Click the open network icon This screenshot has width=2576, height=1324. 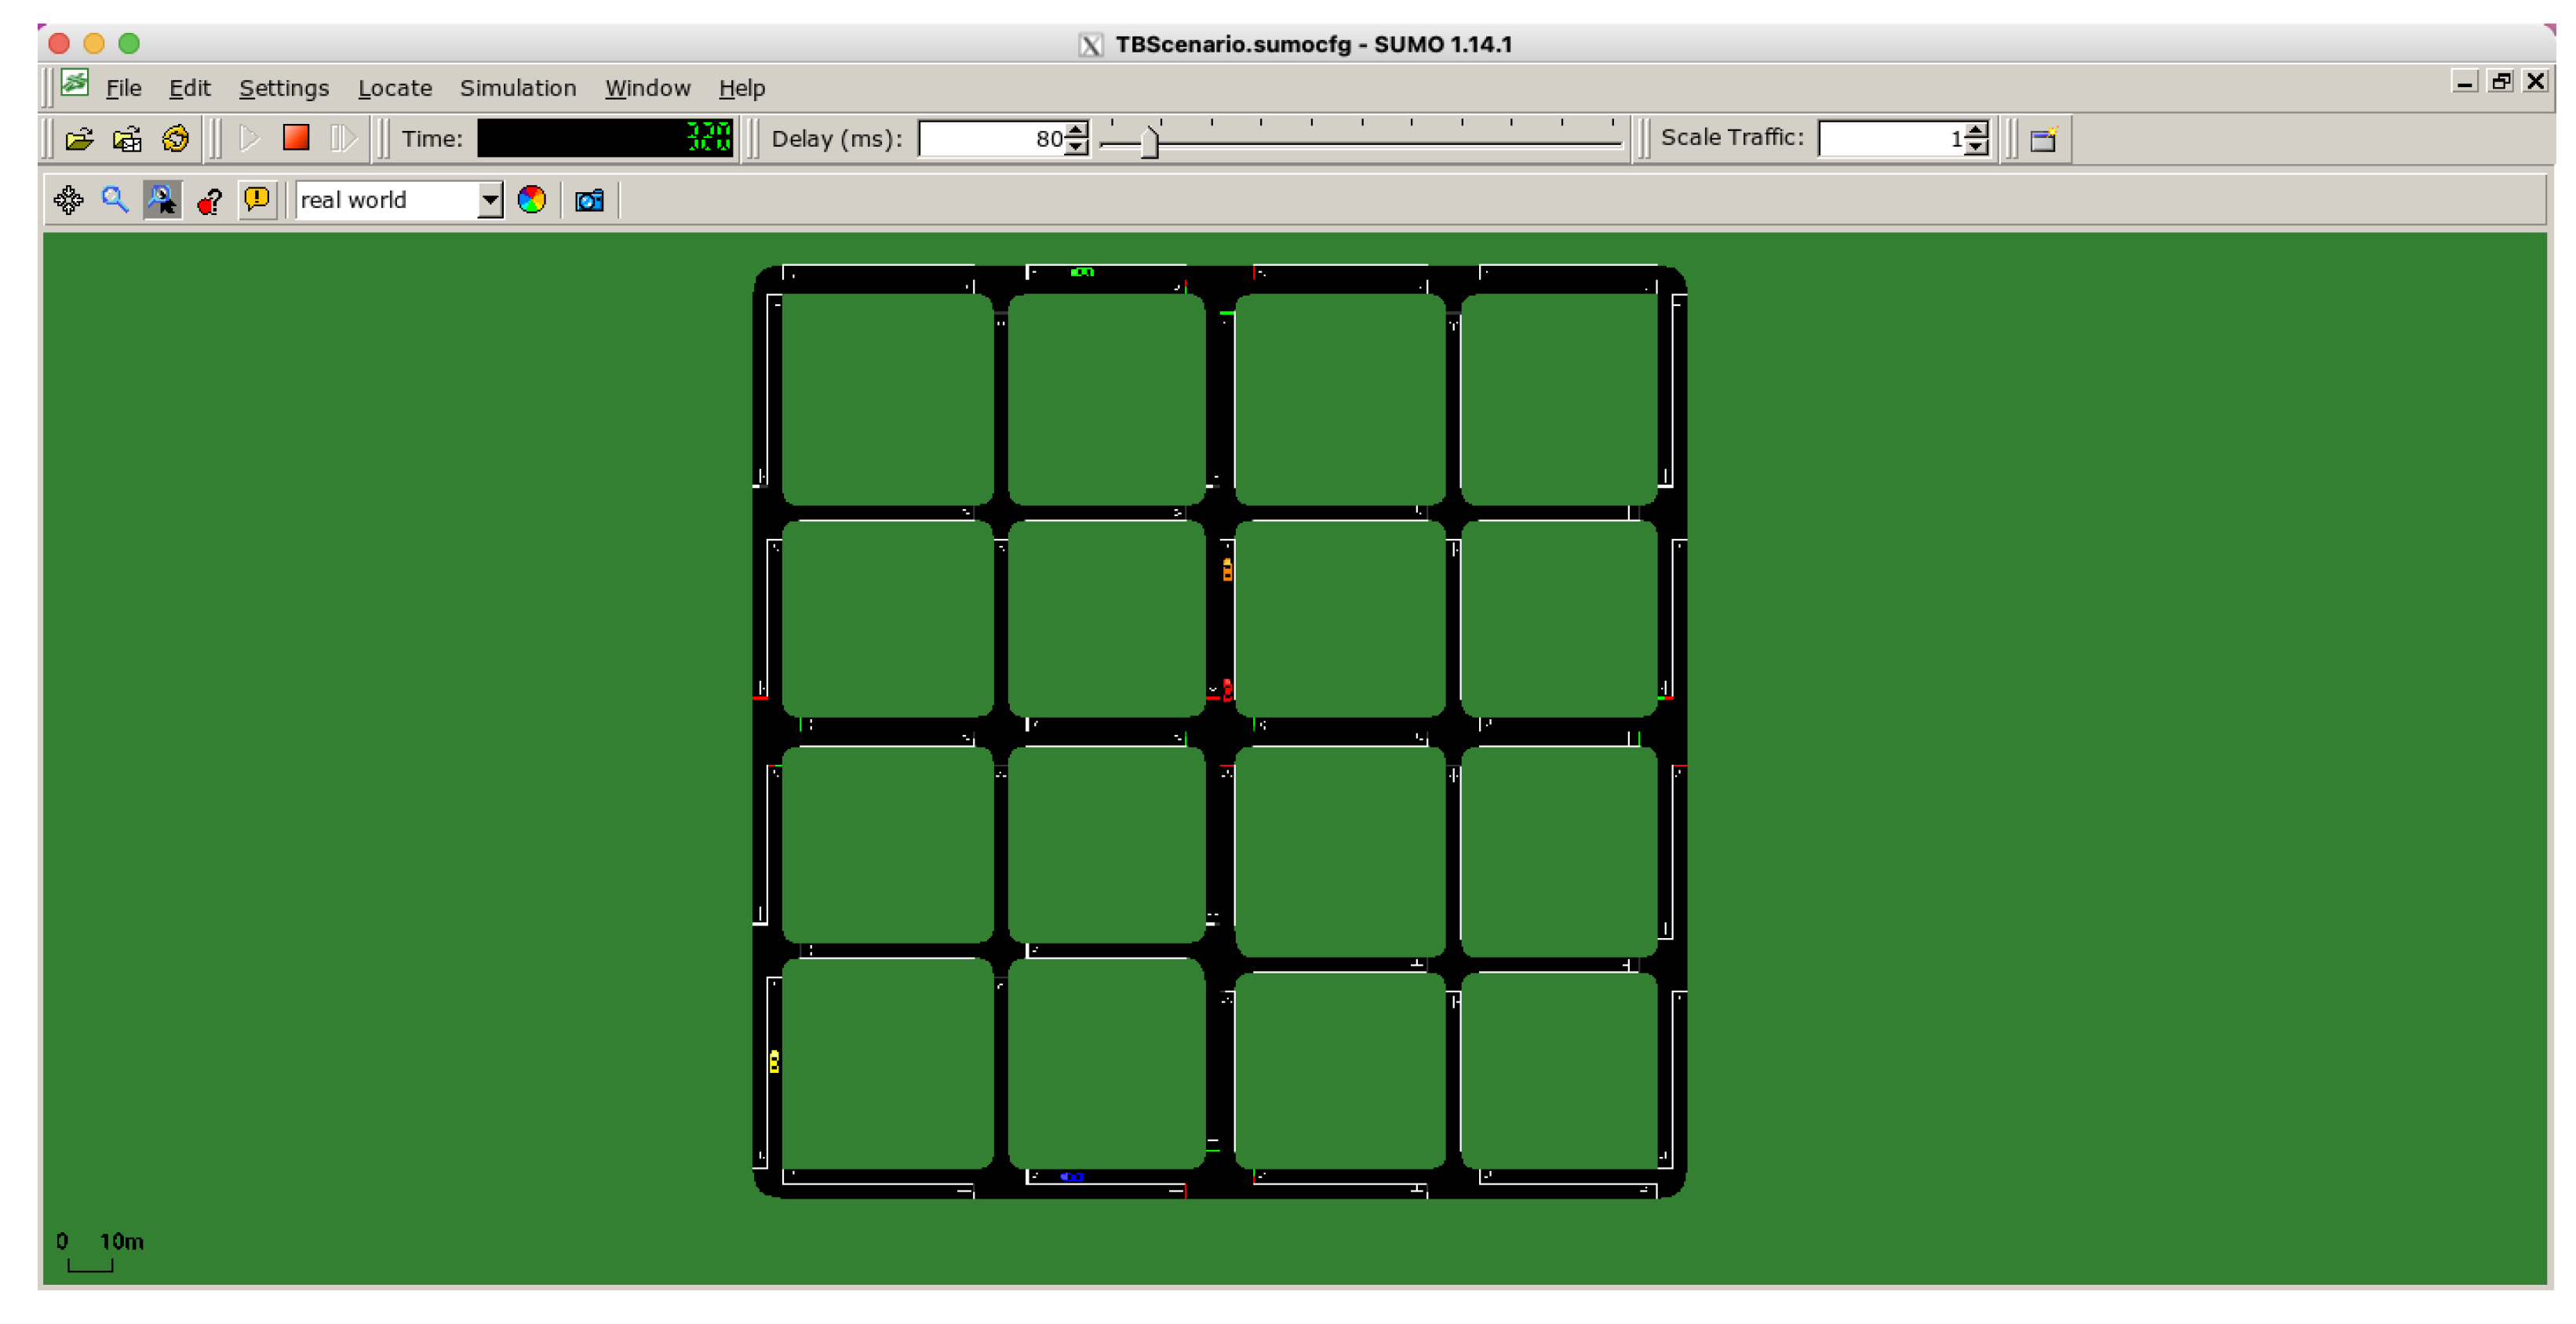coord(127,139)
